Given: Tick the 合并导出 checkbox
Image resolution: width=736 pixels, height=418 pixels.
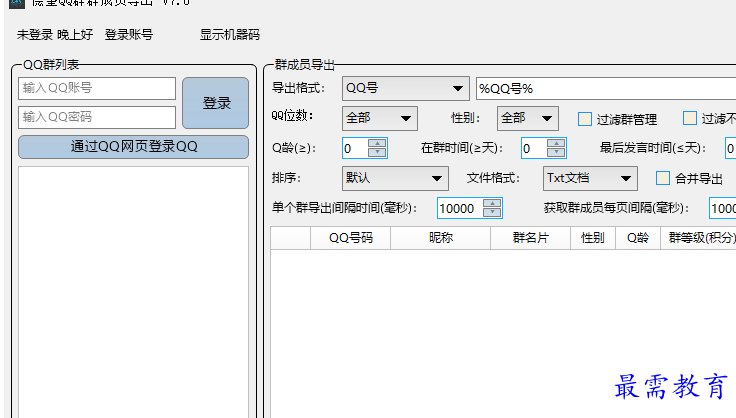Looking at the screenshot, I should [x=662, y=178].
